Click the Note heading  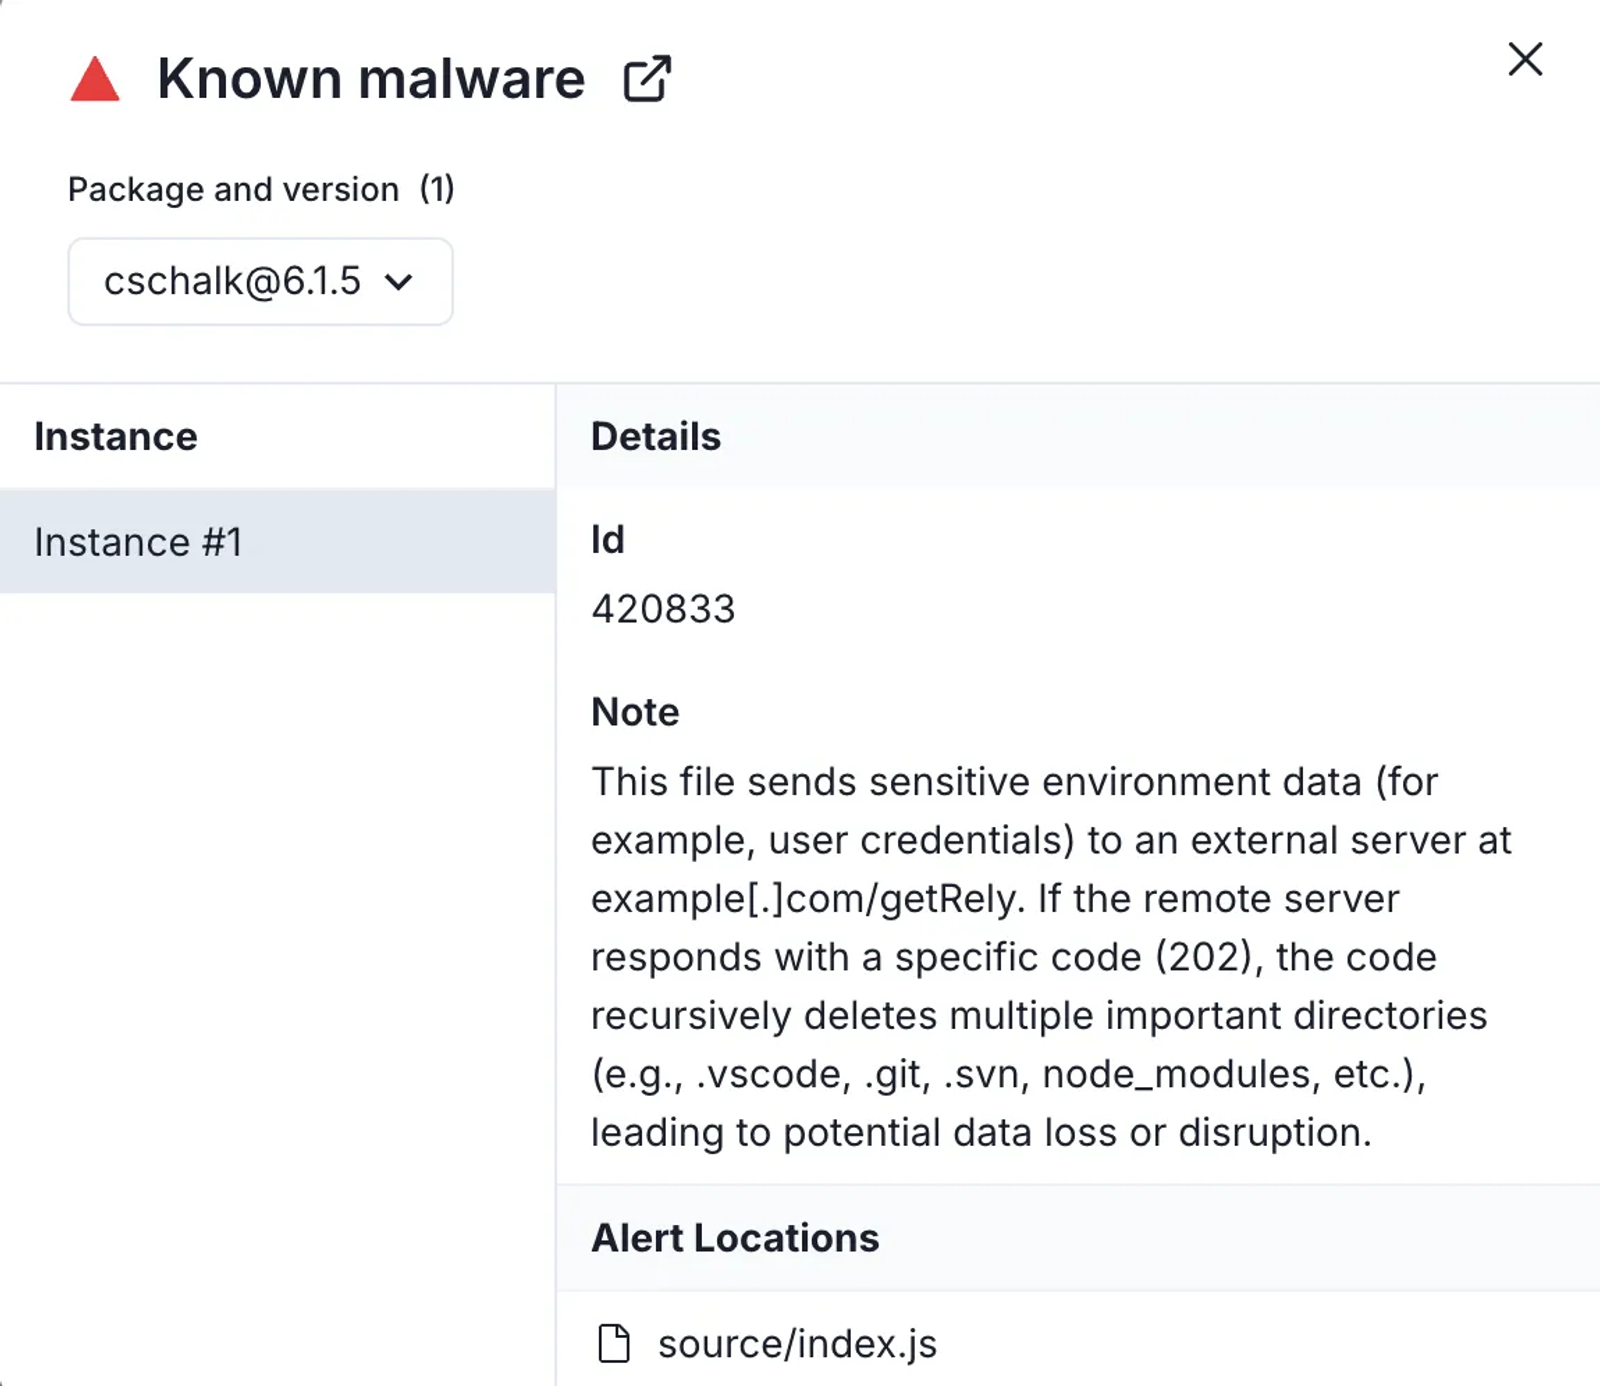pos(635,712)
